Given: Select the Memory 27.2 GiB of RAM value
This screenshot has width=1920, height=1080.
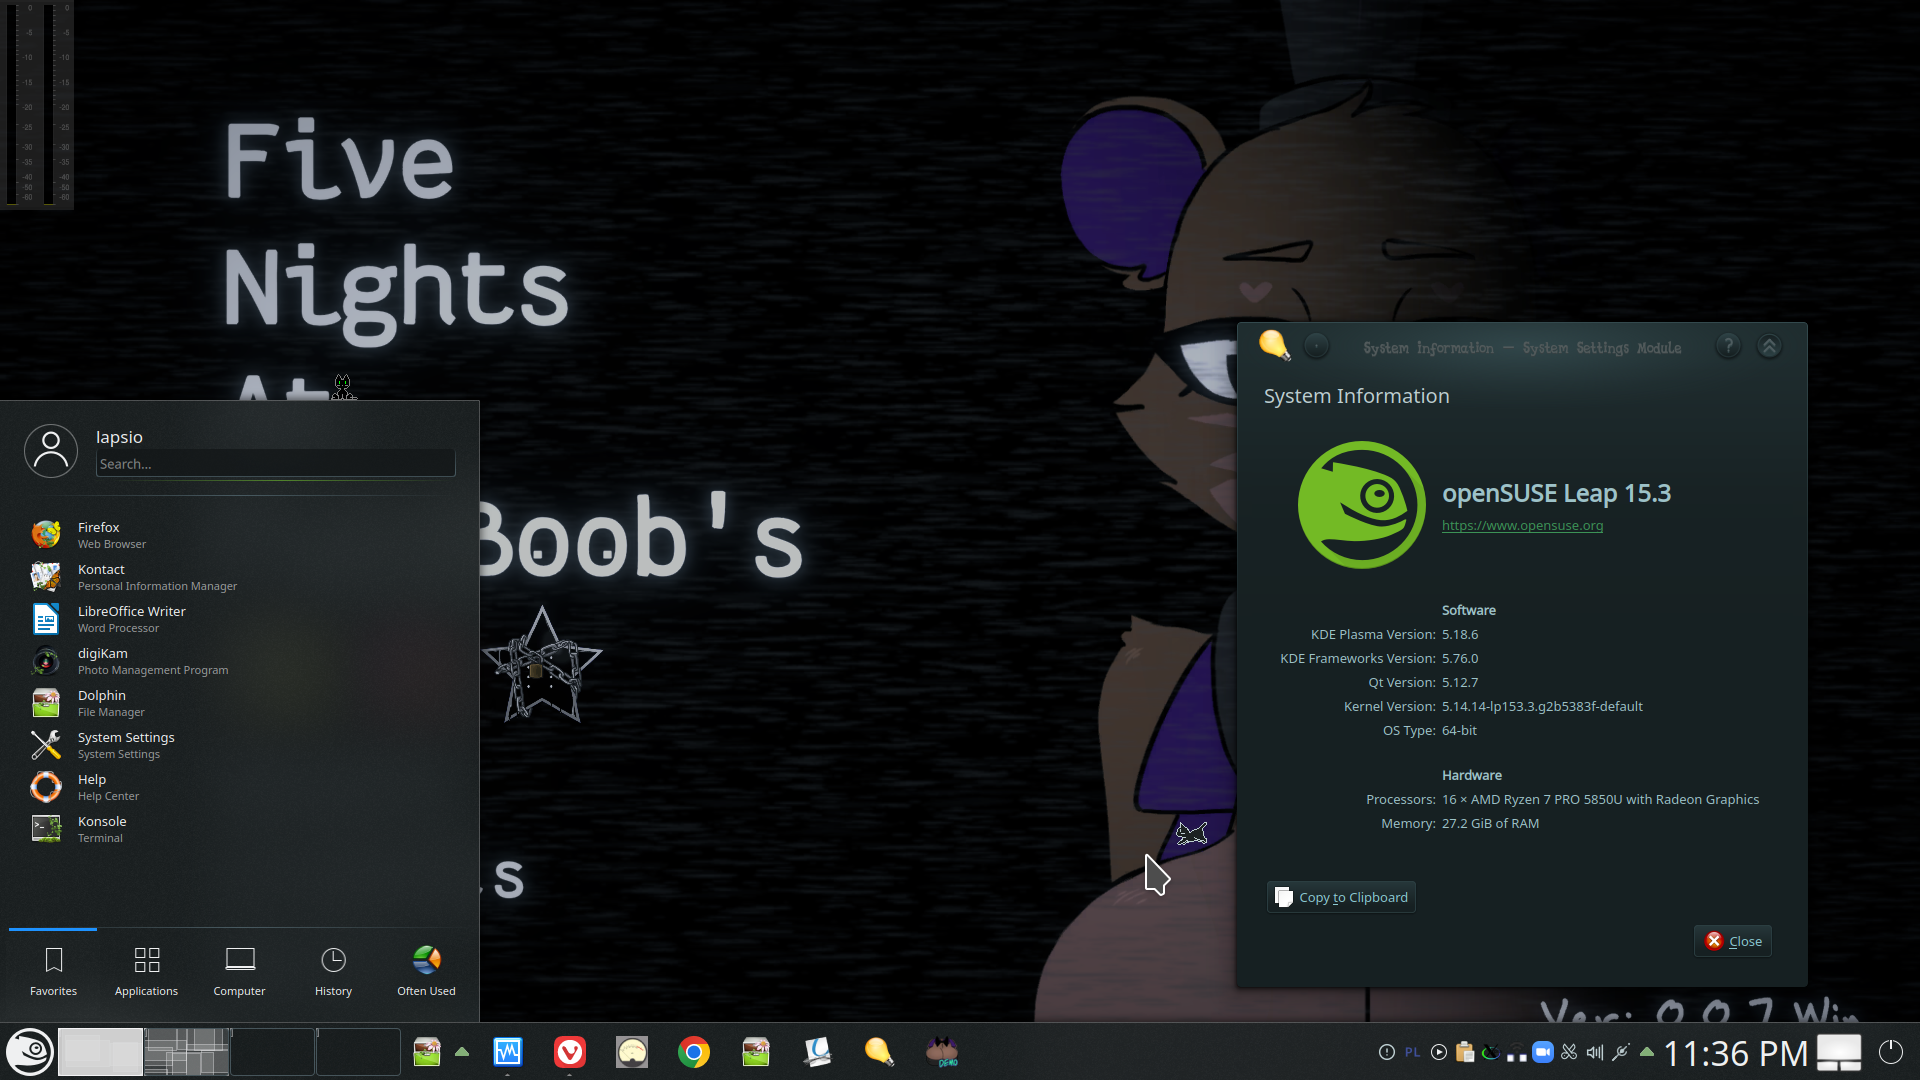Looking at the screenshot, I should pos(1490,824).
